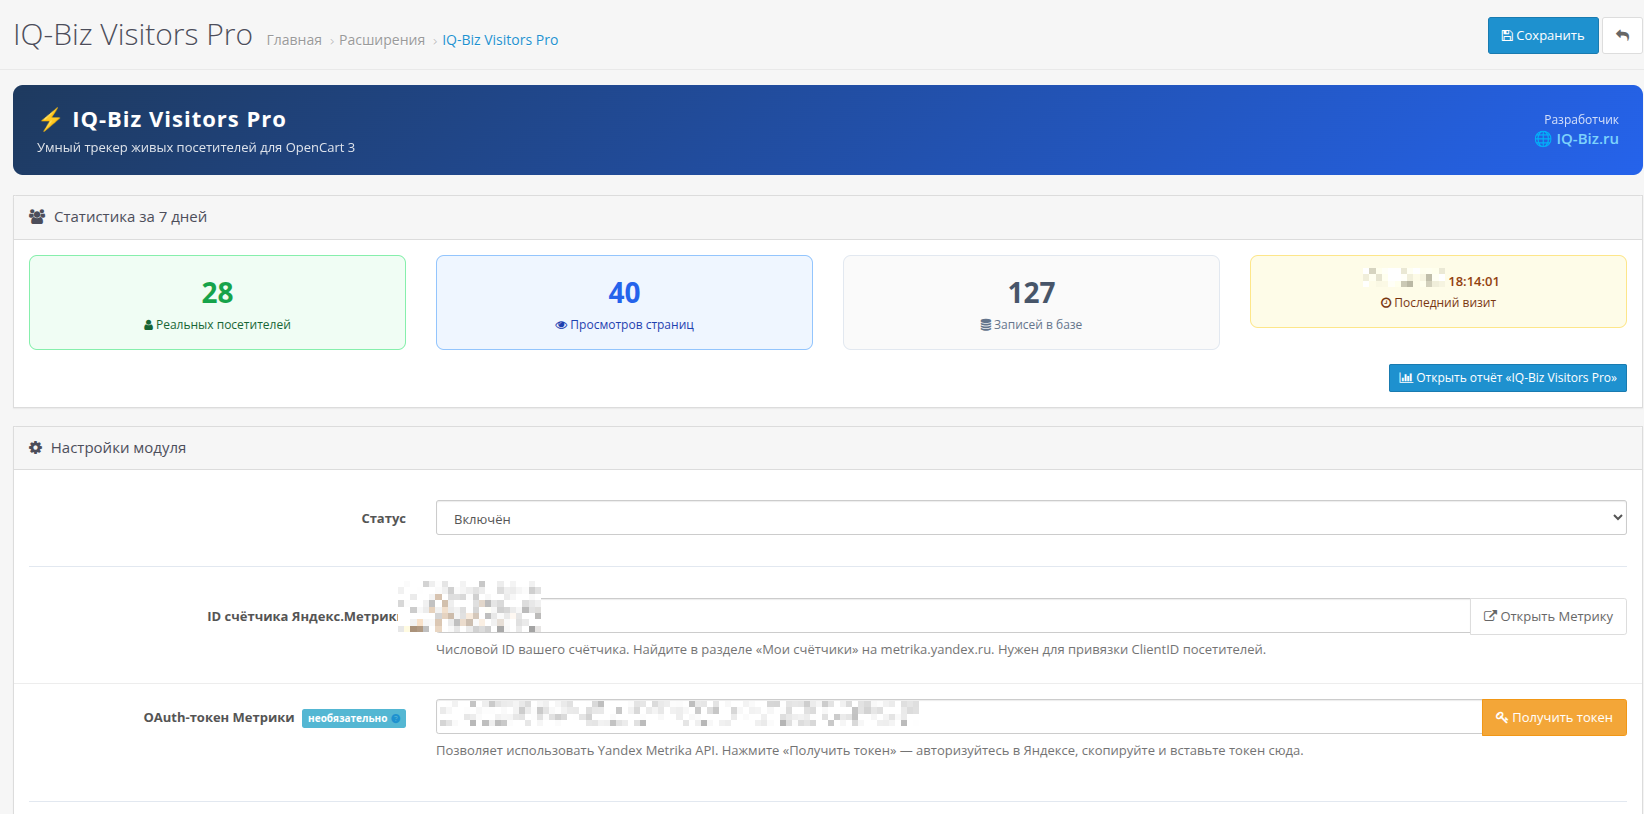Click the Настройки модуля heading
This screenshot has width=1644, height=814.
tap(118, 448)
